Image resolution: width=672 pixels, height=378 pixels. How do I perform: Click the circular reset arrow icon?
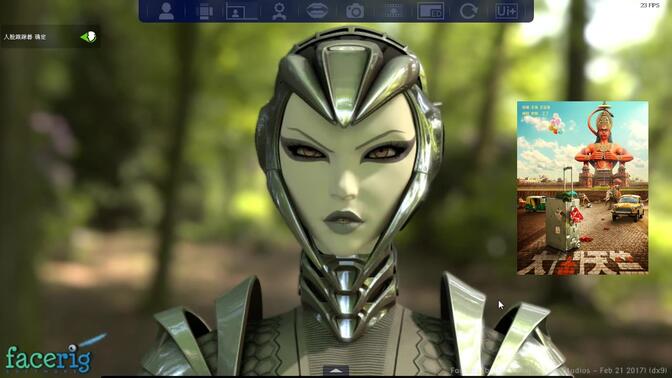point(468,11)
